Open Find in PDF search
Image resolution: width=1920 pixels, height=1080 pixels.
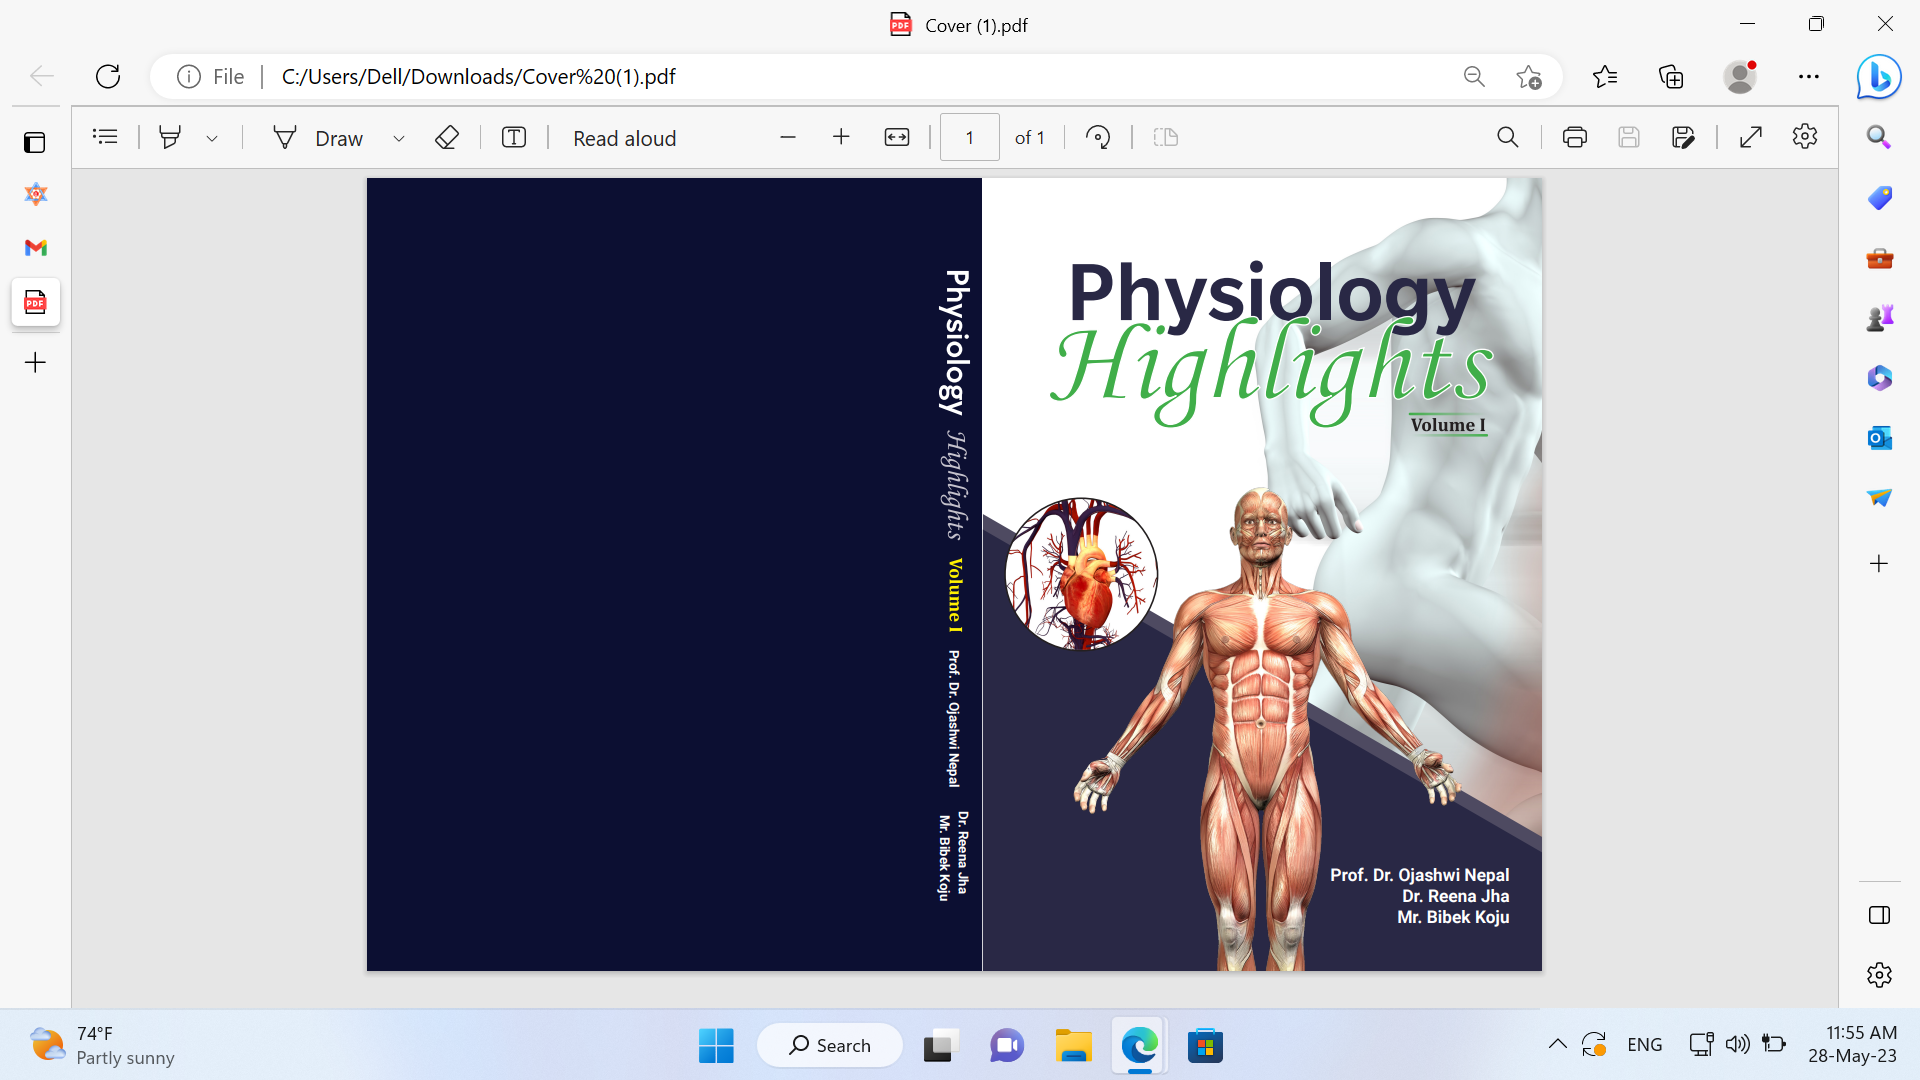pyautogui.click(x=1508, y=137)
